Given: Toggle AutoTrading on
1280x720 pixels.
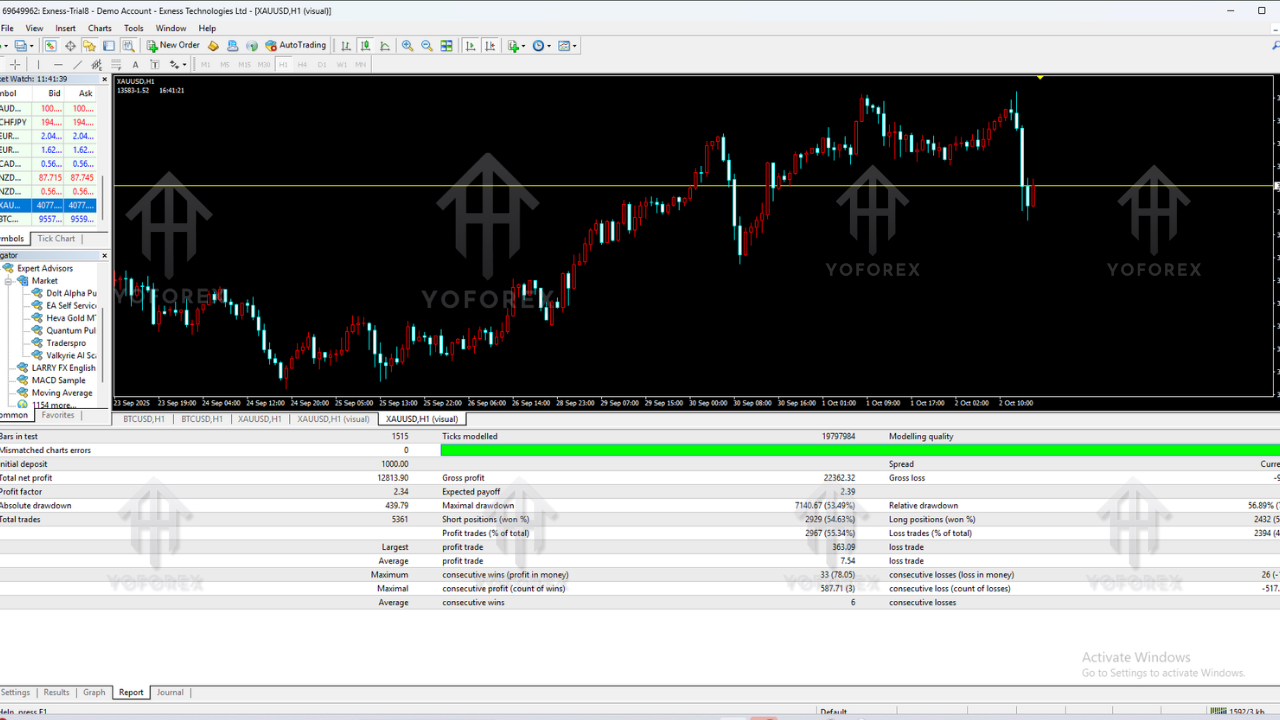Looking at the screenshot, I should (x=295, y=45).
